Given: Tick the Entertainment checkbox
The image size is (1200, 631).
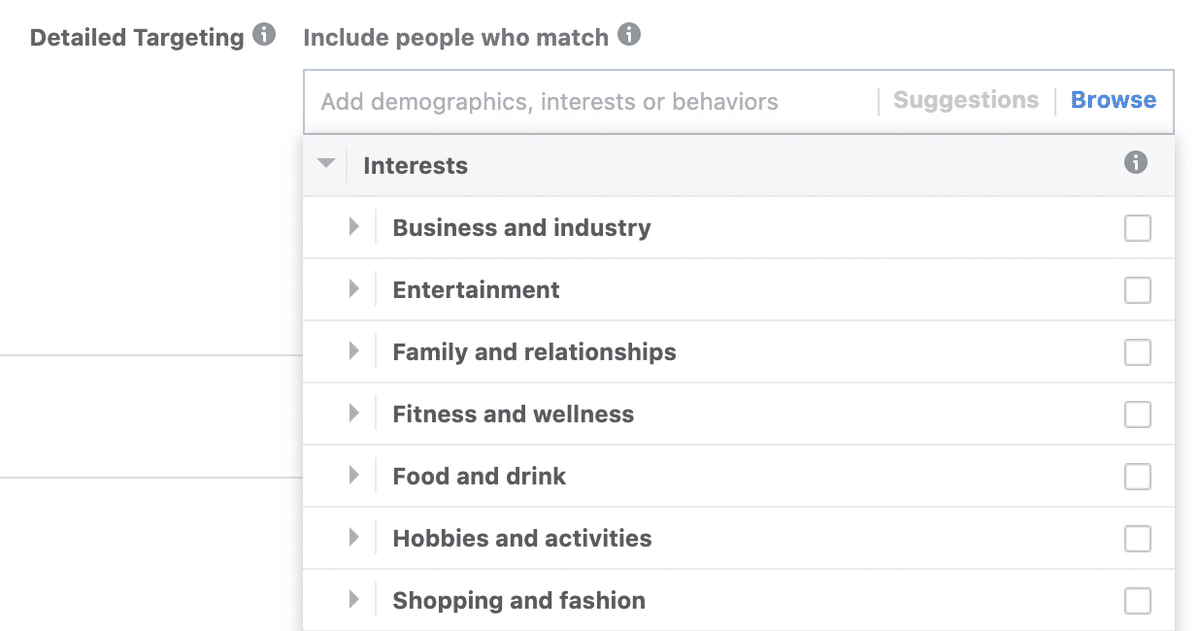Looking at the screenshot, I should click(x=1137, y=290).
